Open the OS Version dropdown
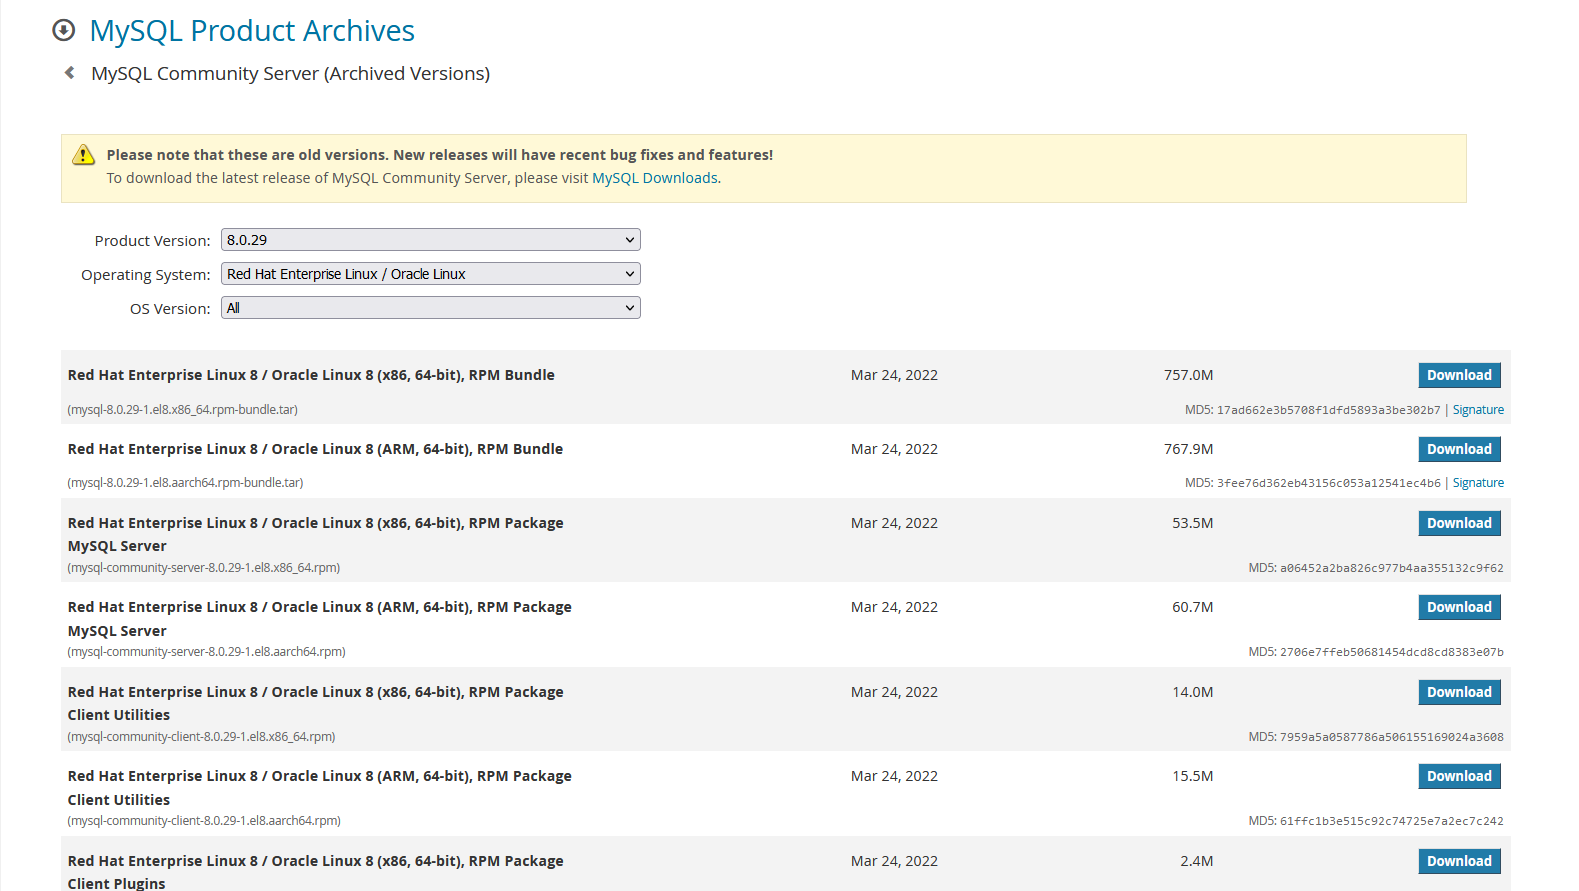 click(430, 308)
